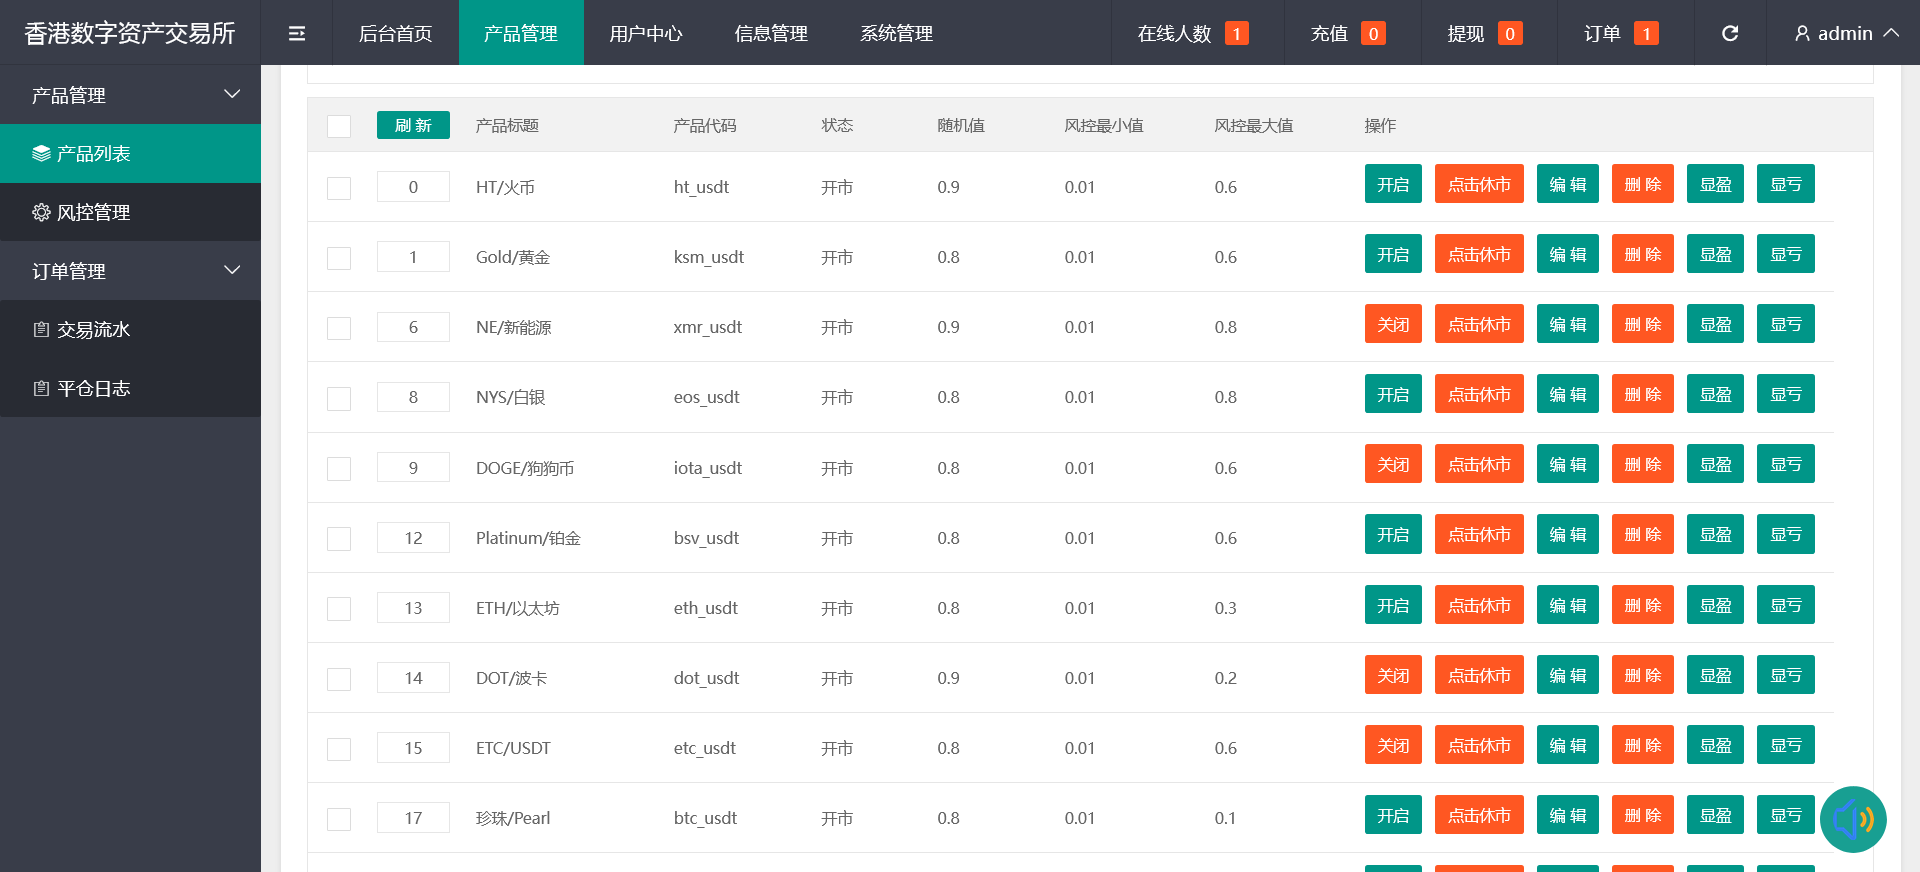The width and height of the screenshot is (1920, 872).
Task: Check the box for HT/火币 row
Action: [339, 188]
